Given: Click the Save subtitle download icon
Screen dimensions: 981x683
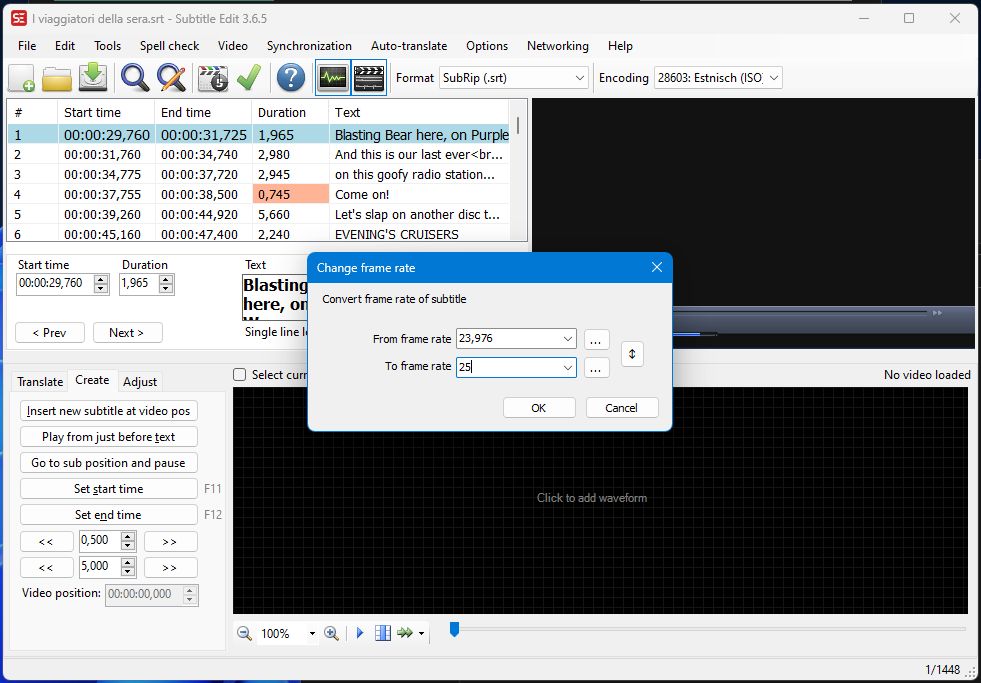Looking at the screenshot, I should click(93, 78).
